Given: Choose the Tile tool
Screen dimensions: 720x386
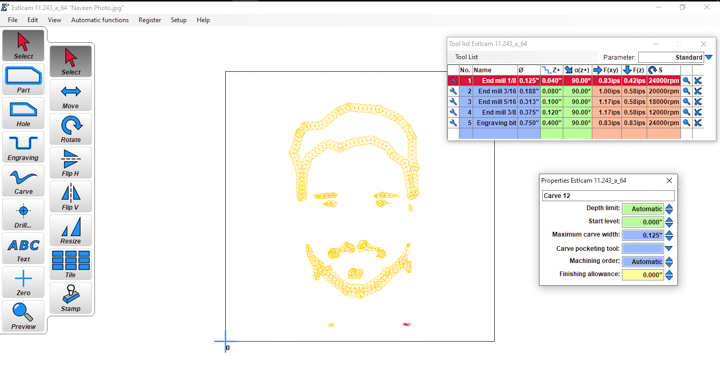Looking at the screenshot, I should pos(71,264).
